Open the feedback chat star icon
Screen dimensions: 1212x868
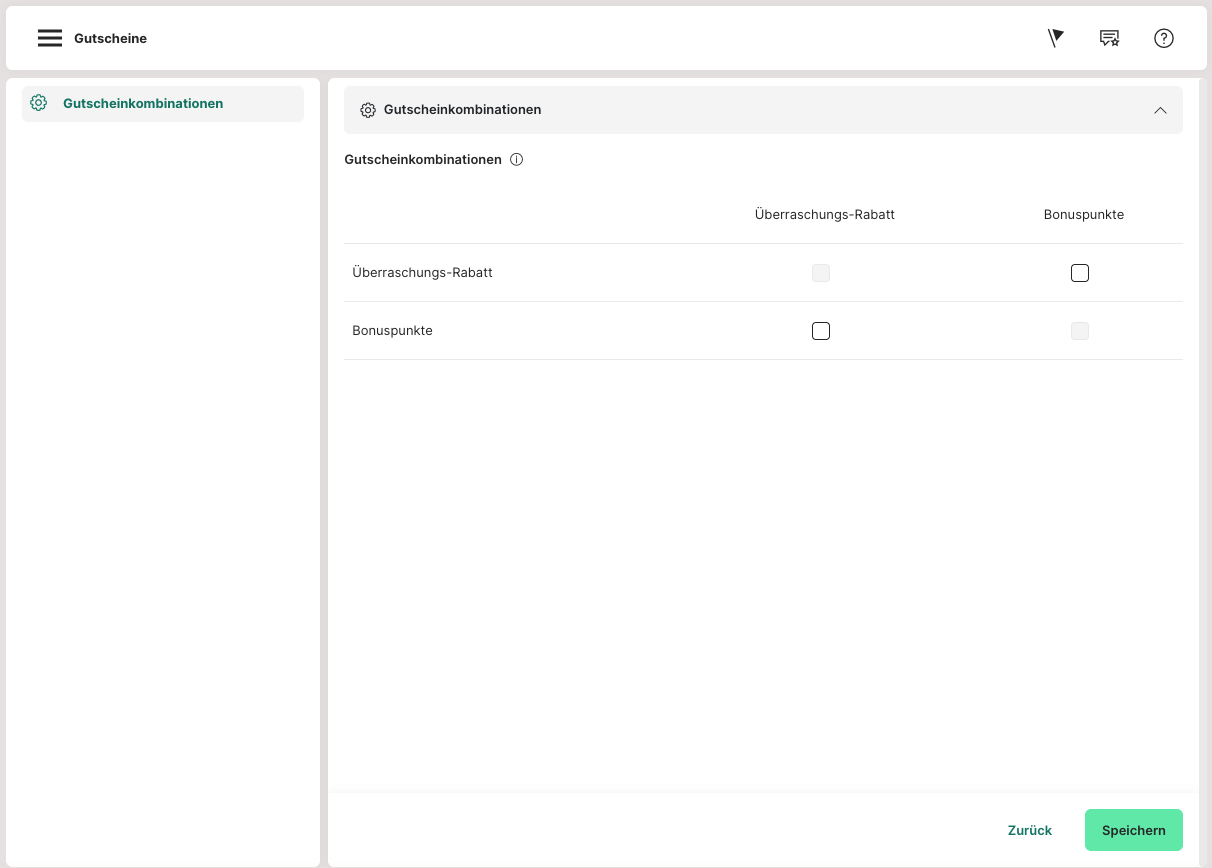[1109, 38]
